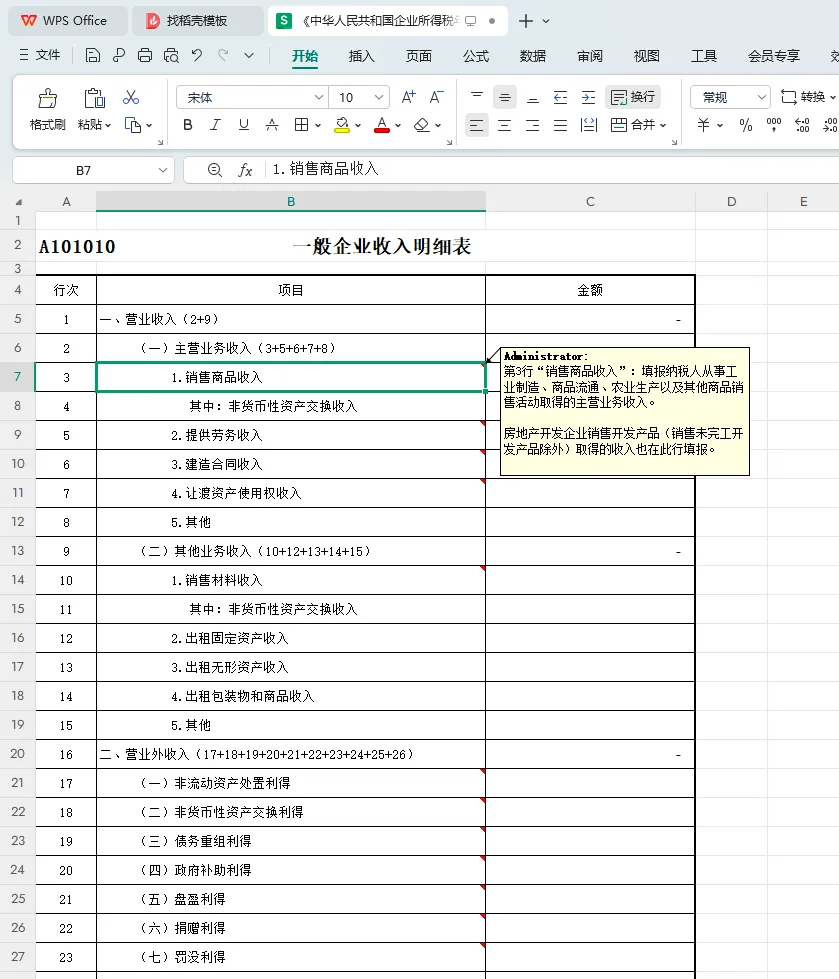The width and height of the screenshot is (839, 979).
Task: Apply justified alignment
Action: click(x=561, y=125)
